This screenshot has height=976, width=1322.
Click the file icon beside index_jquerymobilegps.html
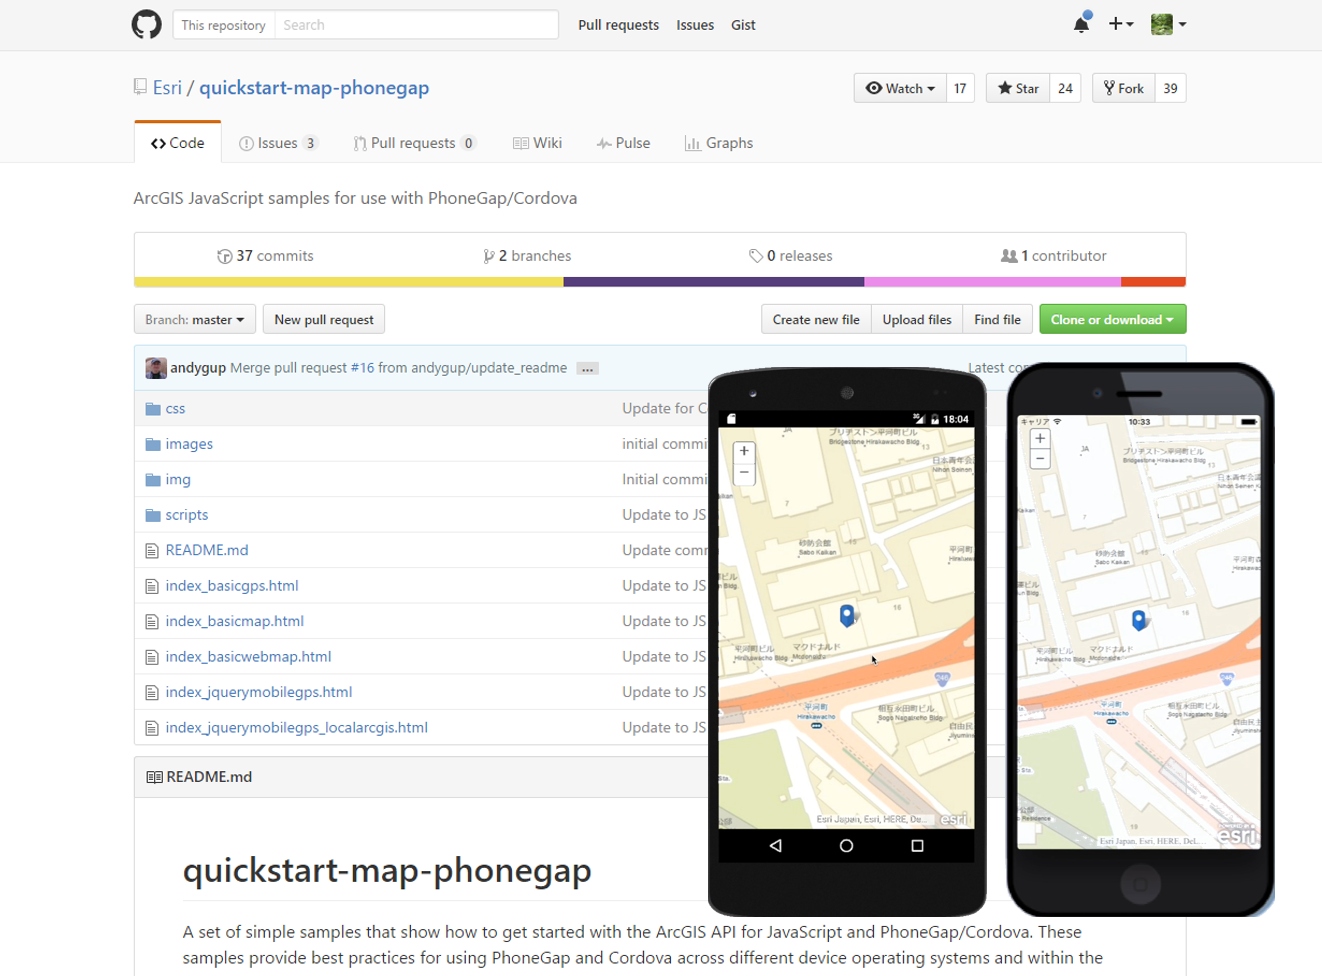(x=152, y=693)
